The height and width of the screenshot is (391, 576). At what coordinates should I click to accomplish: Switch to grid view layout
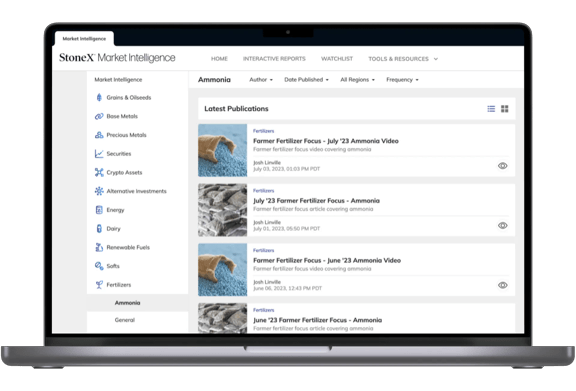coord(505,109)
